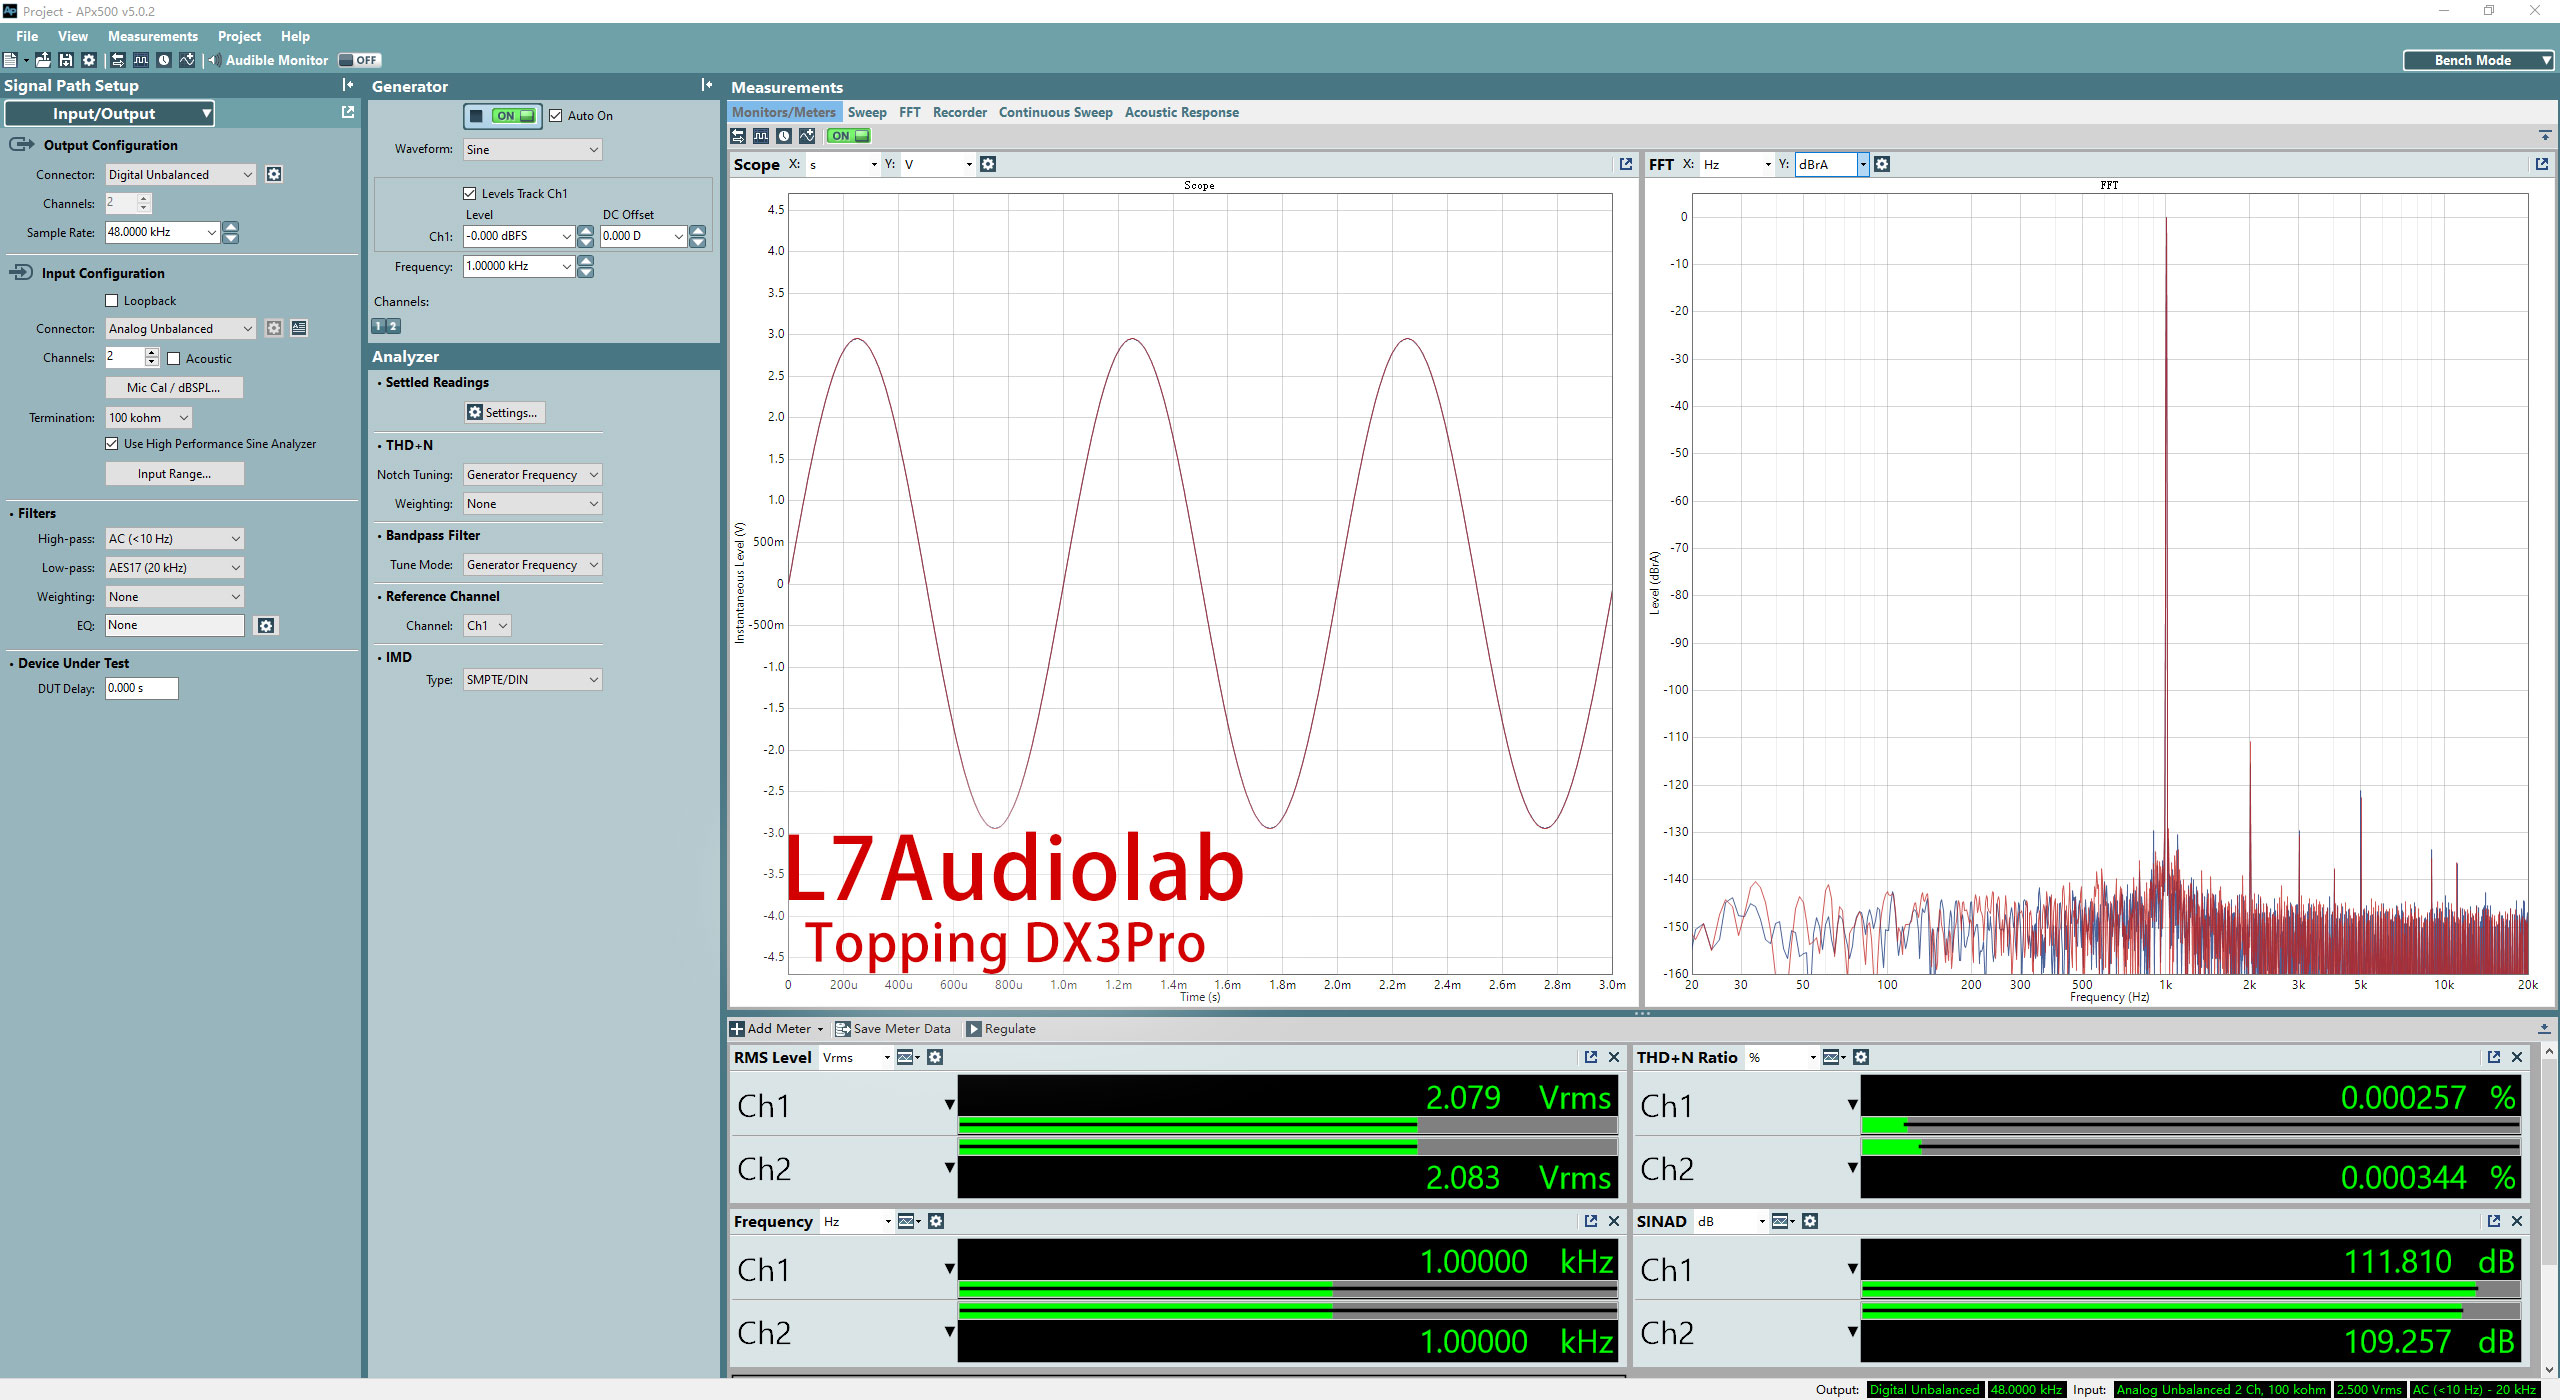
Task: Open Scope graph settings gear
Action: point(988,164)
